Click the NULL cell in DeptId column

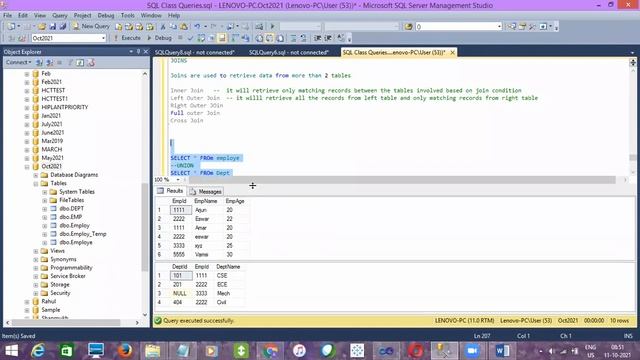[x=181, y=293]
